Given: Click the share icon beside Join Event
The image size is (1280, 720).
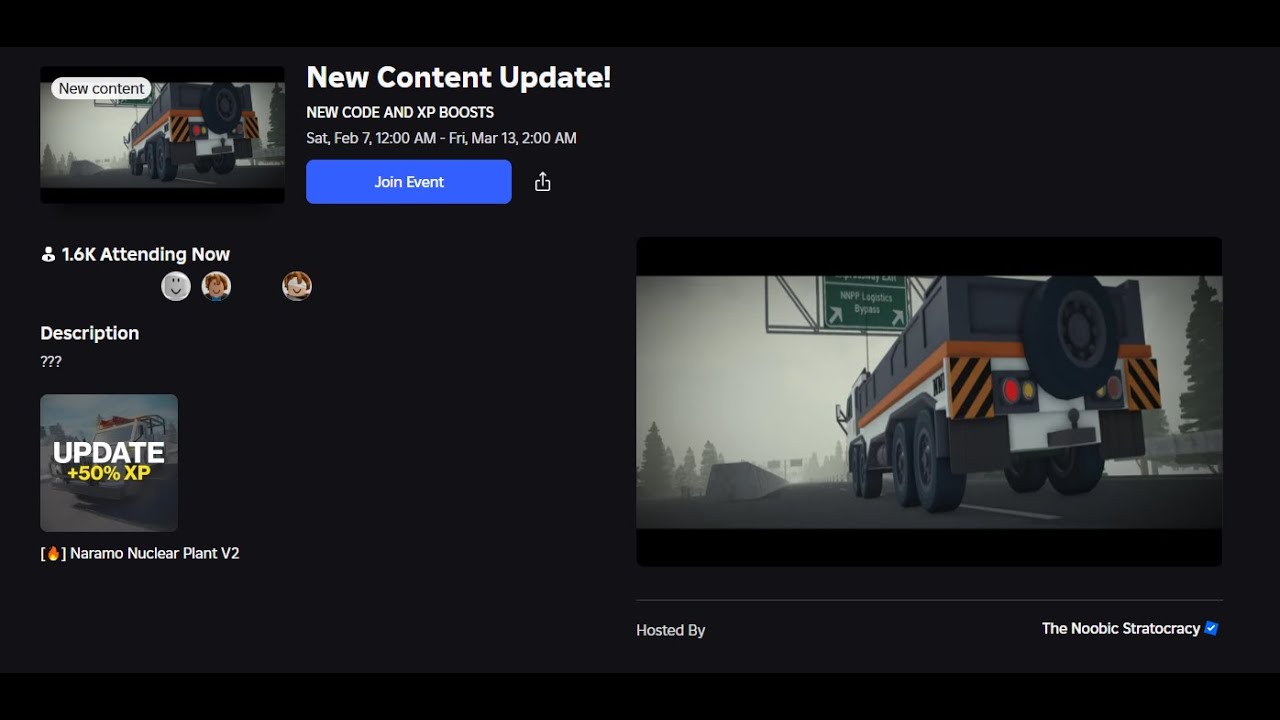Looking at the screenshot, I should tap(542, 182).
